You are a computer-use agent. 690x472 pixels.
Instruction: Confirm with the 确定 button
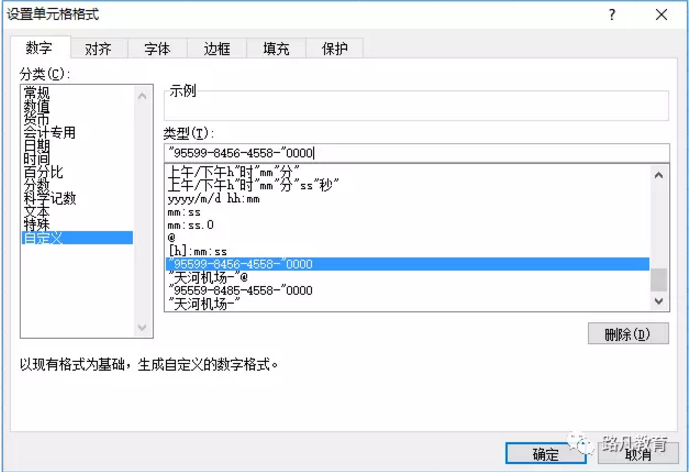coord(546,453)
